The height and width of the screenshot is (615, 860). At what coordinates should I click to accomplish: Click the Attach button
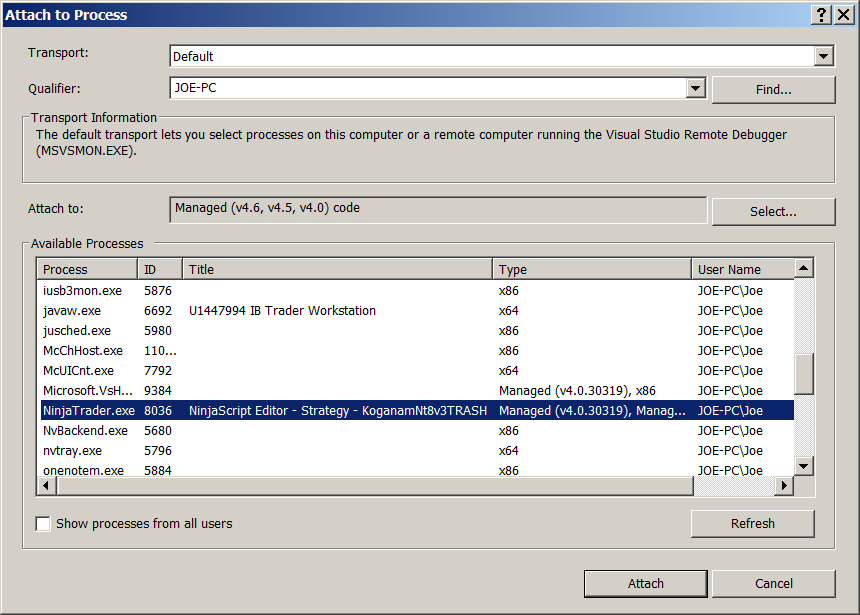(x=646, y=583)
